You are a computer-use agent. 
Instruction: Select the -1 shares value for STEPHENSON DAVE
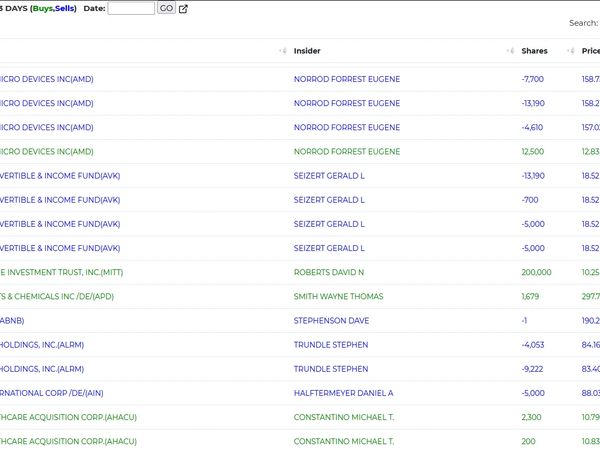point(524,321)
